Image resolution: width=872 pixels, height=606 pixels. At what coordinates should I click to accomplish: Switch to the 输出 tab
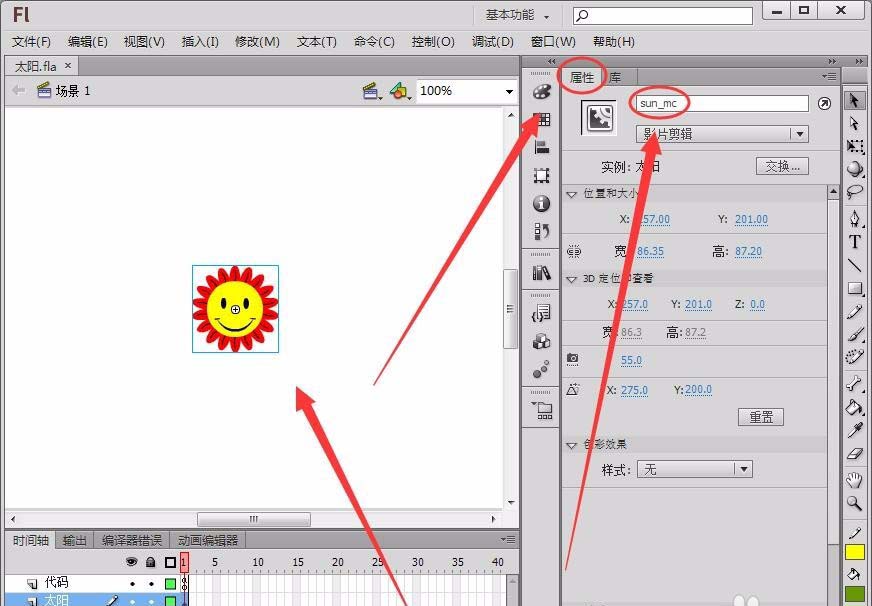point(75,540)
